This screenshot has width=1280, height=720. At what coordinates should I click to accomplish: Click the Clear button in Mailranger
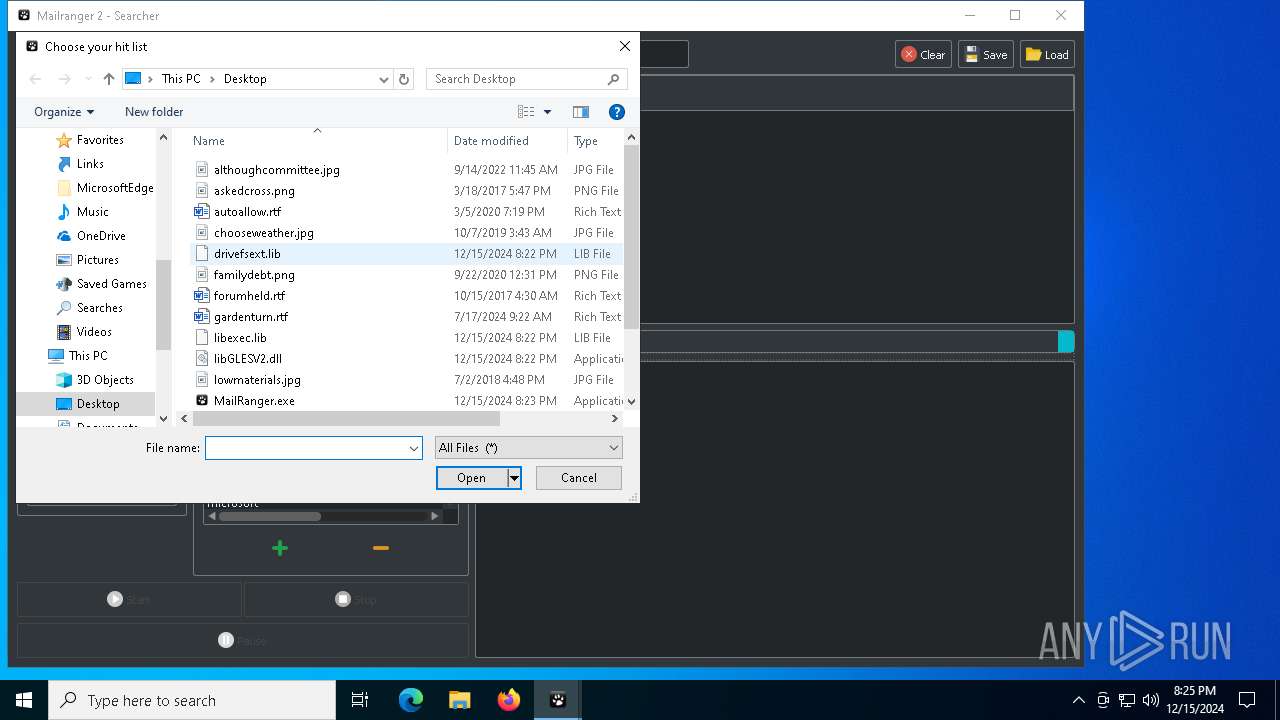tap(923, 55)
